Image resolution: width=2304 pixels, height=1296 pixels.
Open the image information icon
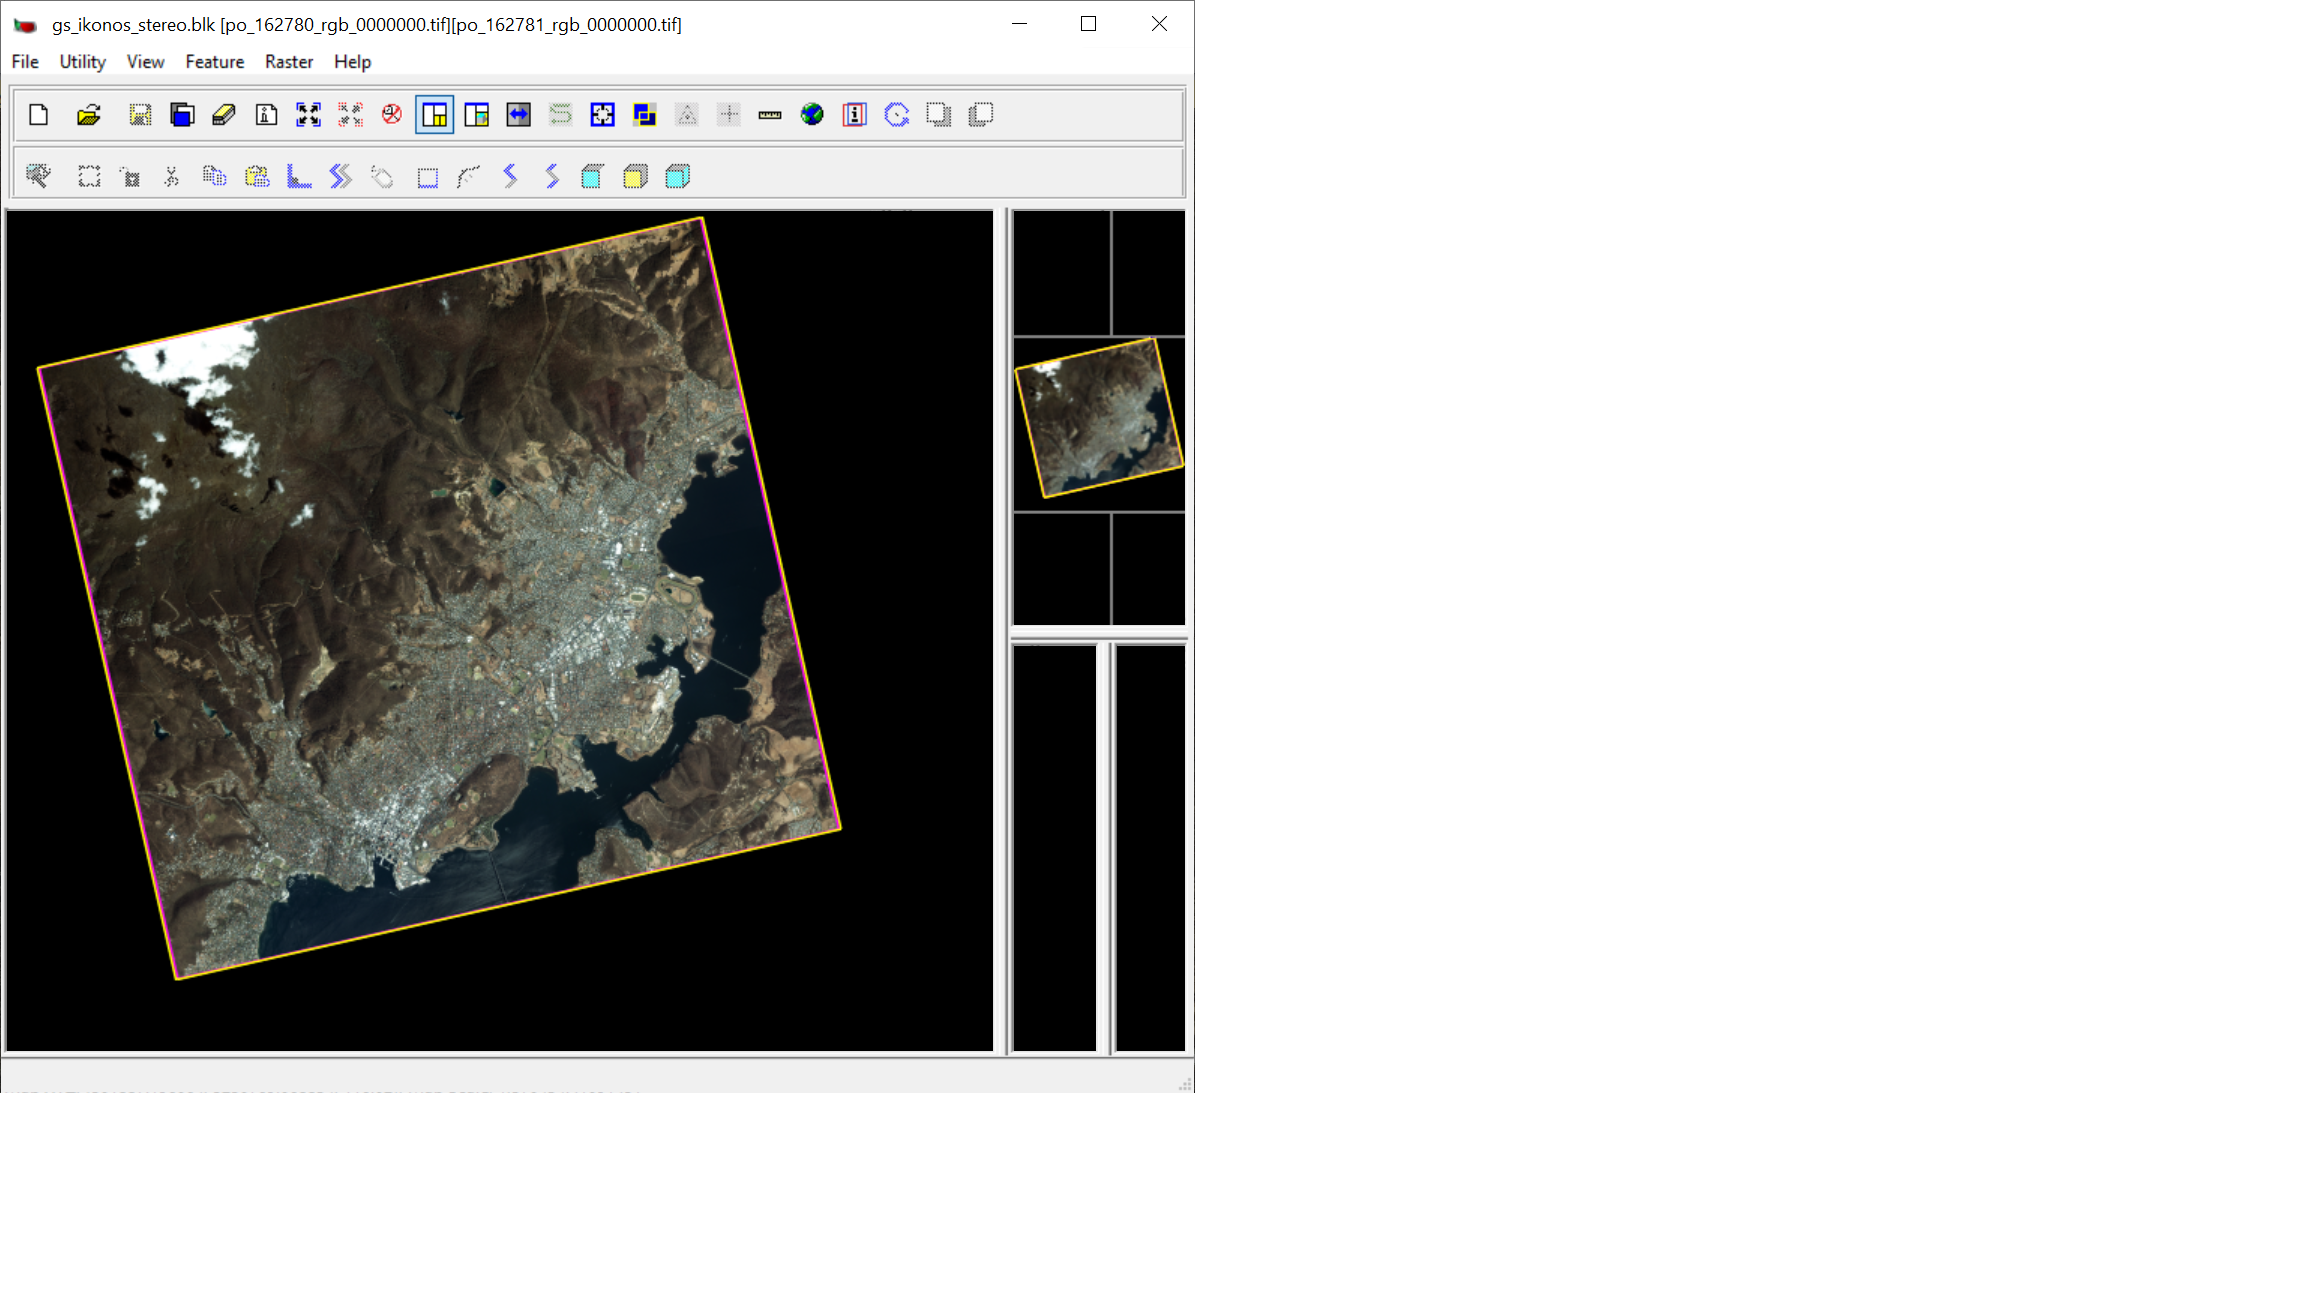(x=266, y=115)
